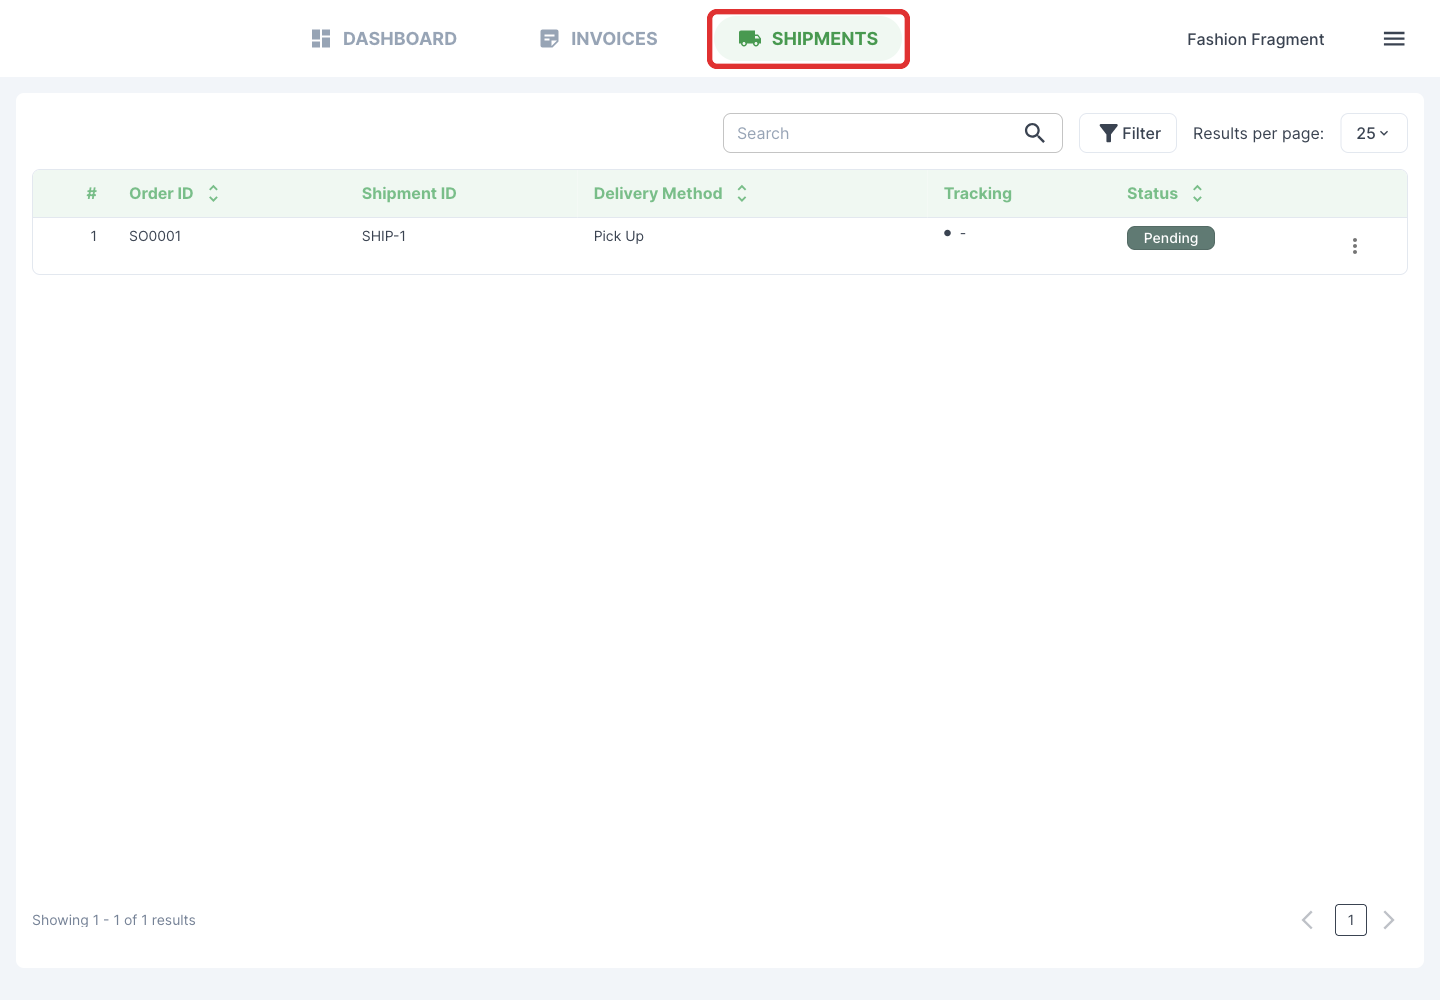Open the Filter options

[1128, 133]
